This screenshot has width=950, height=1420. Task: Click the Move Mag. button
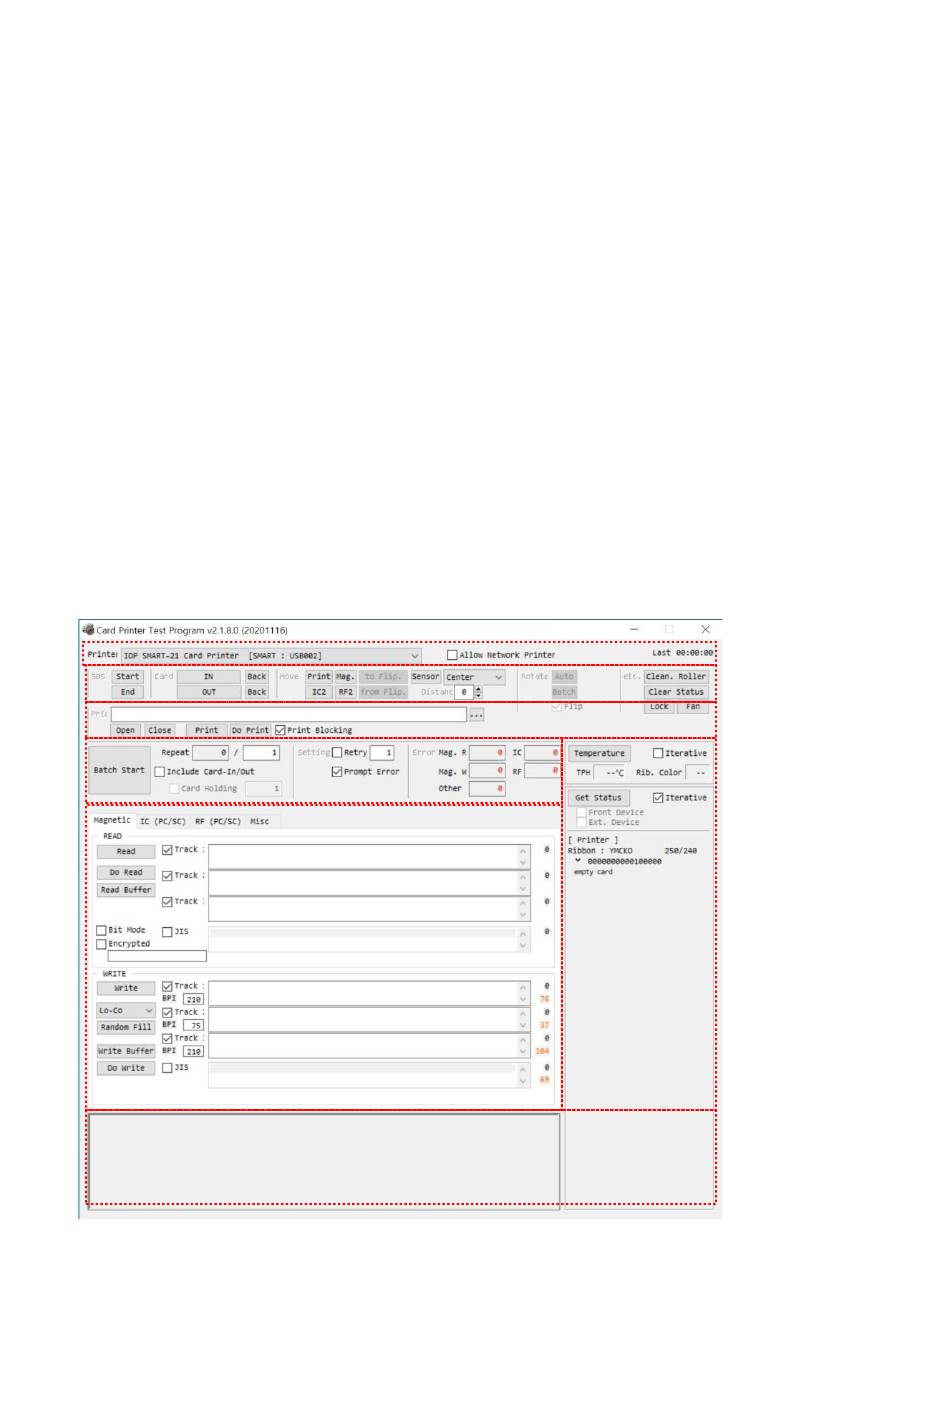345,677
